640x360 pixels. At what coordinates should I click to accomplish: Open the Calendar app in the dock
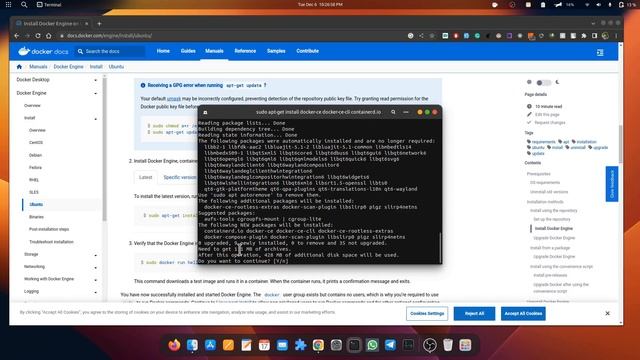coord(264,345)
